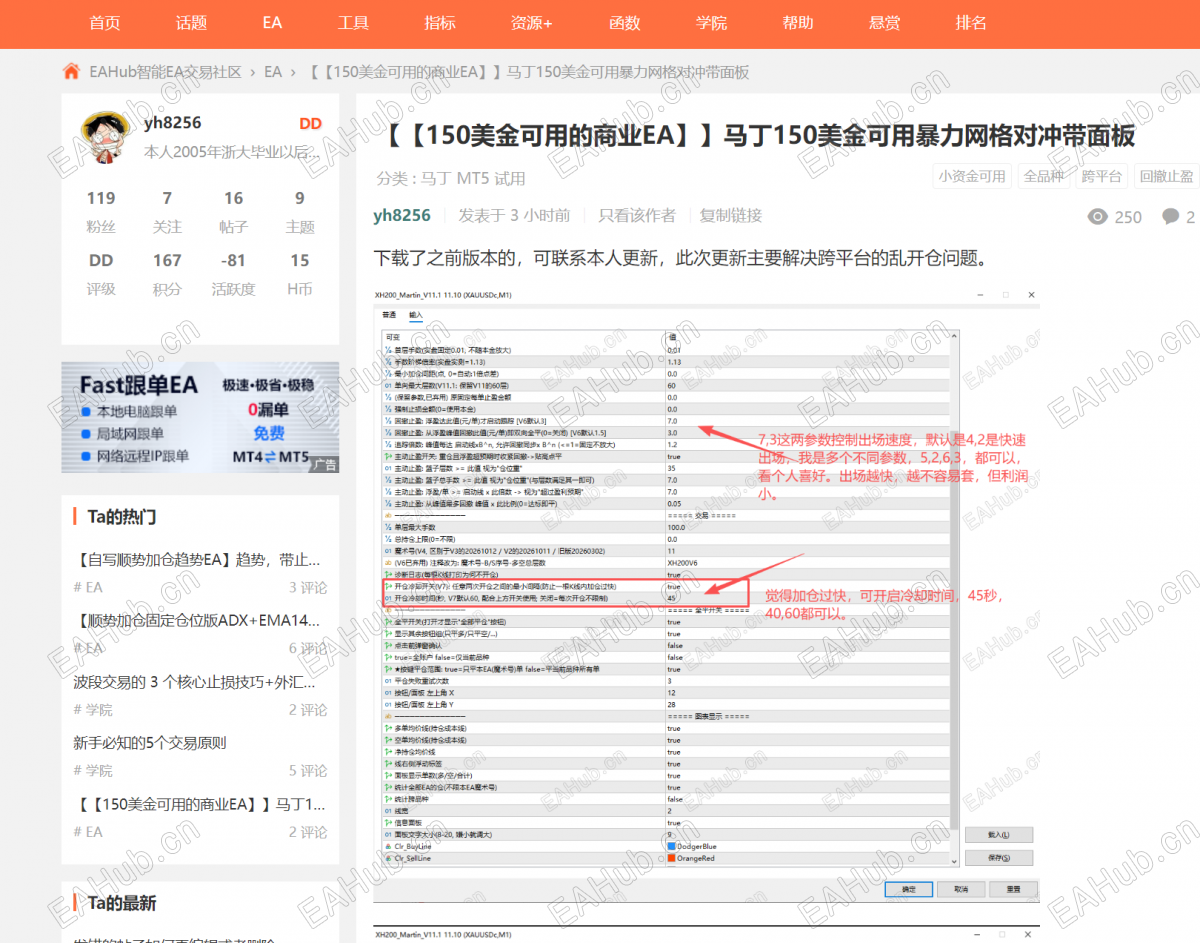Click the -81 活跃度 stat
1200x943 pixels.
tap(234, 274)
